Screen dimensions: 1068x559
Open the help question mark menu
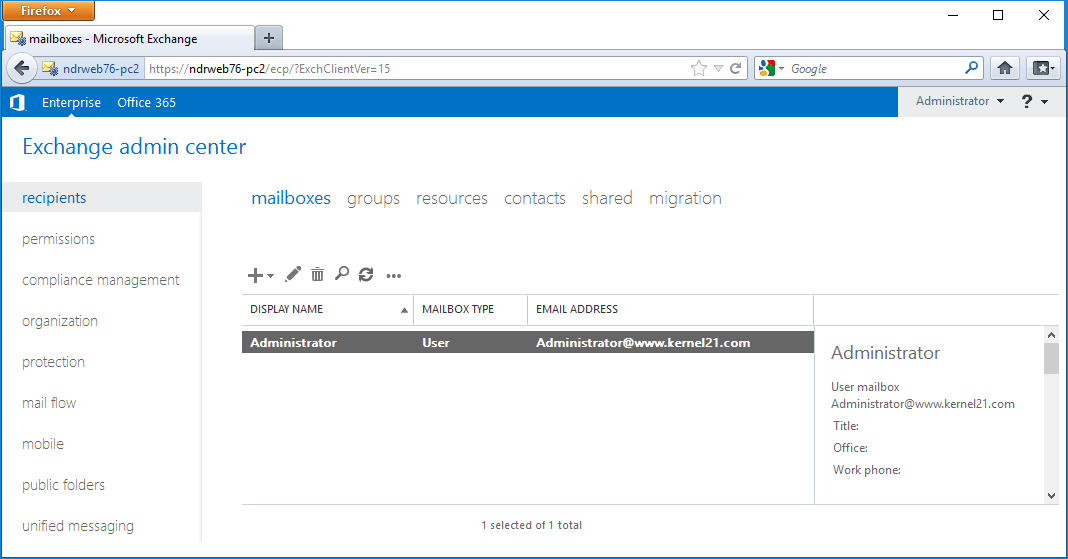pos(1034,101)
